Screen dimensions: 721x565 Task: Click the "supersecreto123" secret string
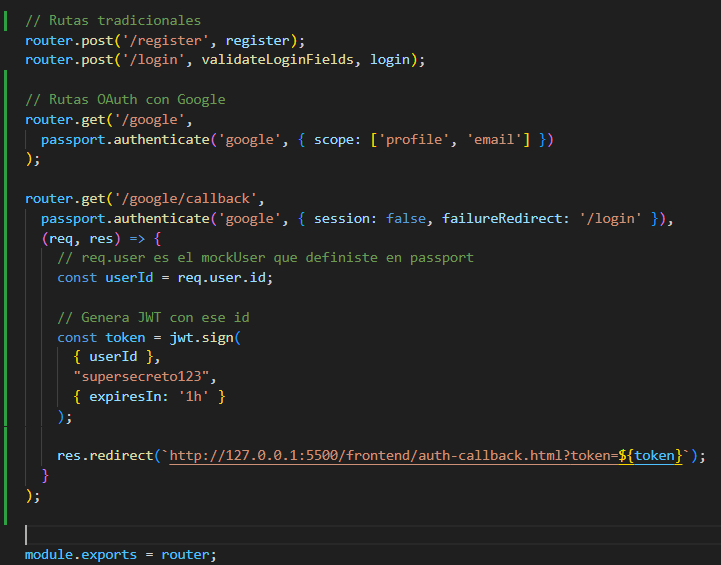pos(141,377)
